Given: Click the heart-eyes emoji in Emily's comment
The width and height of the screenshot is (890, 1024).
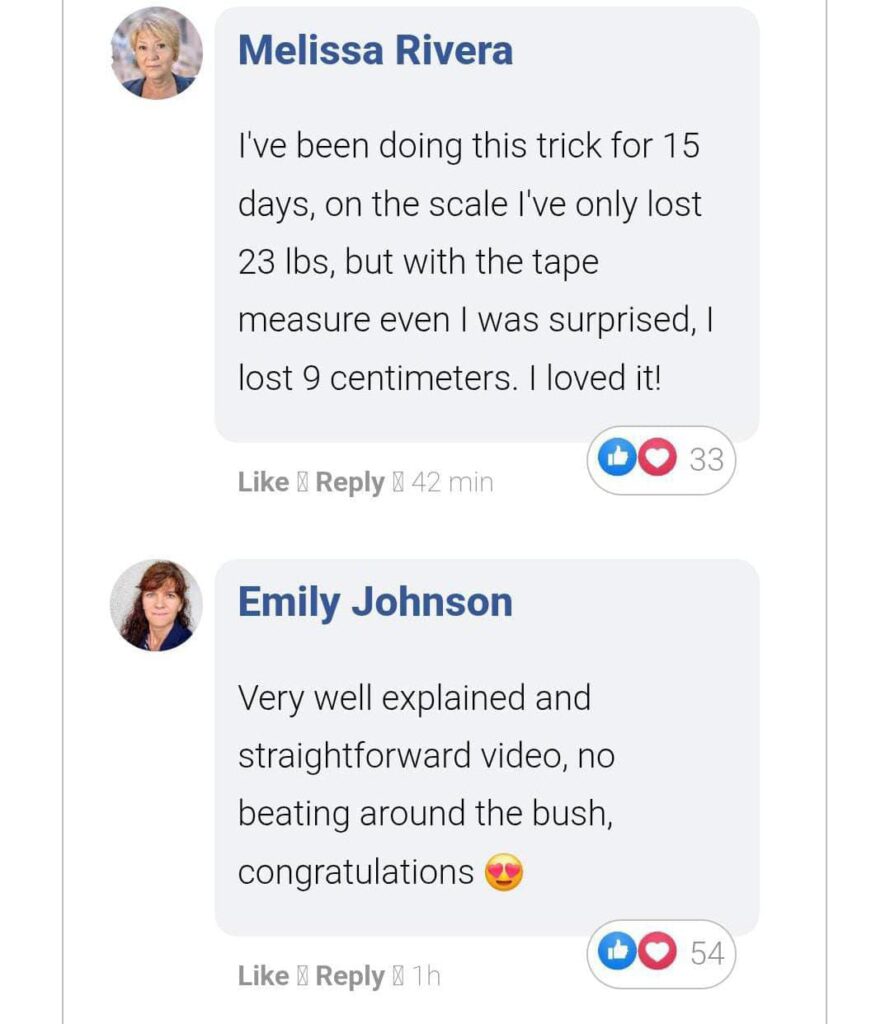Looking at the screenshot, I should [x=503, y=873].
